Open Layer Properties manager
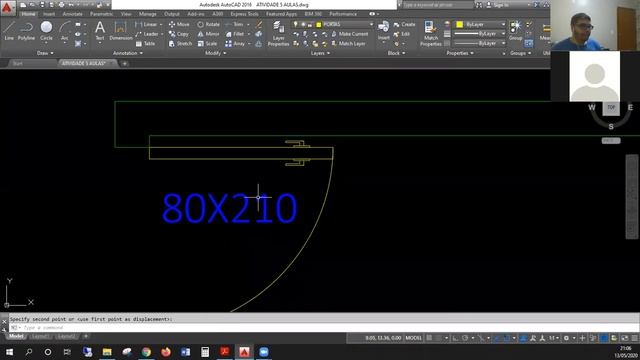This screenshot has width=640, height=360. coord(278,33)
